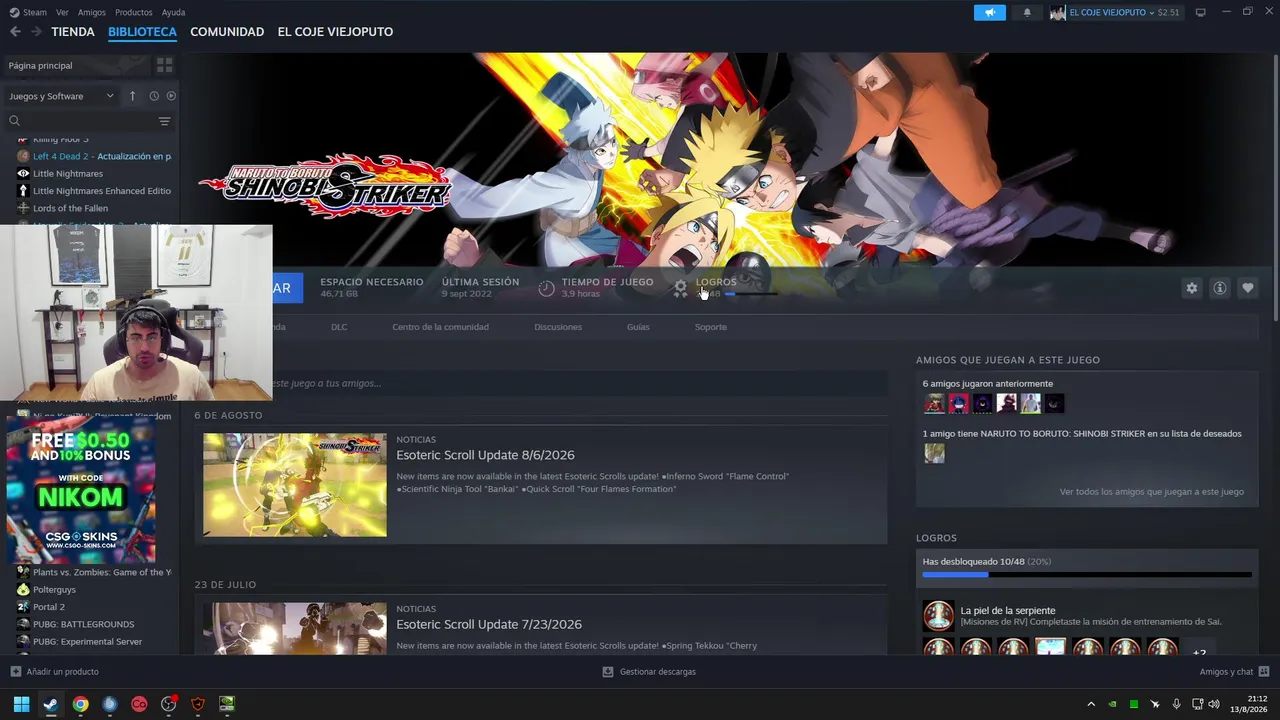Screen dimensions: 1280x720
Task: Click the 8/6/2026 update news thumbnail
Action: click(x=295, y=485)
